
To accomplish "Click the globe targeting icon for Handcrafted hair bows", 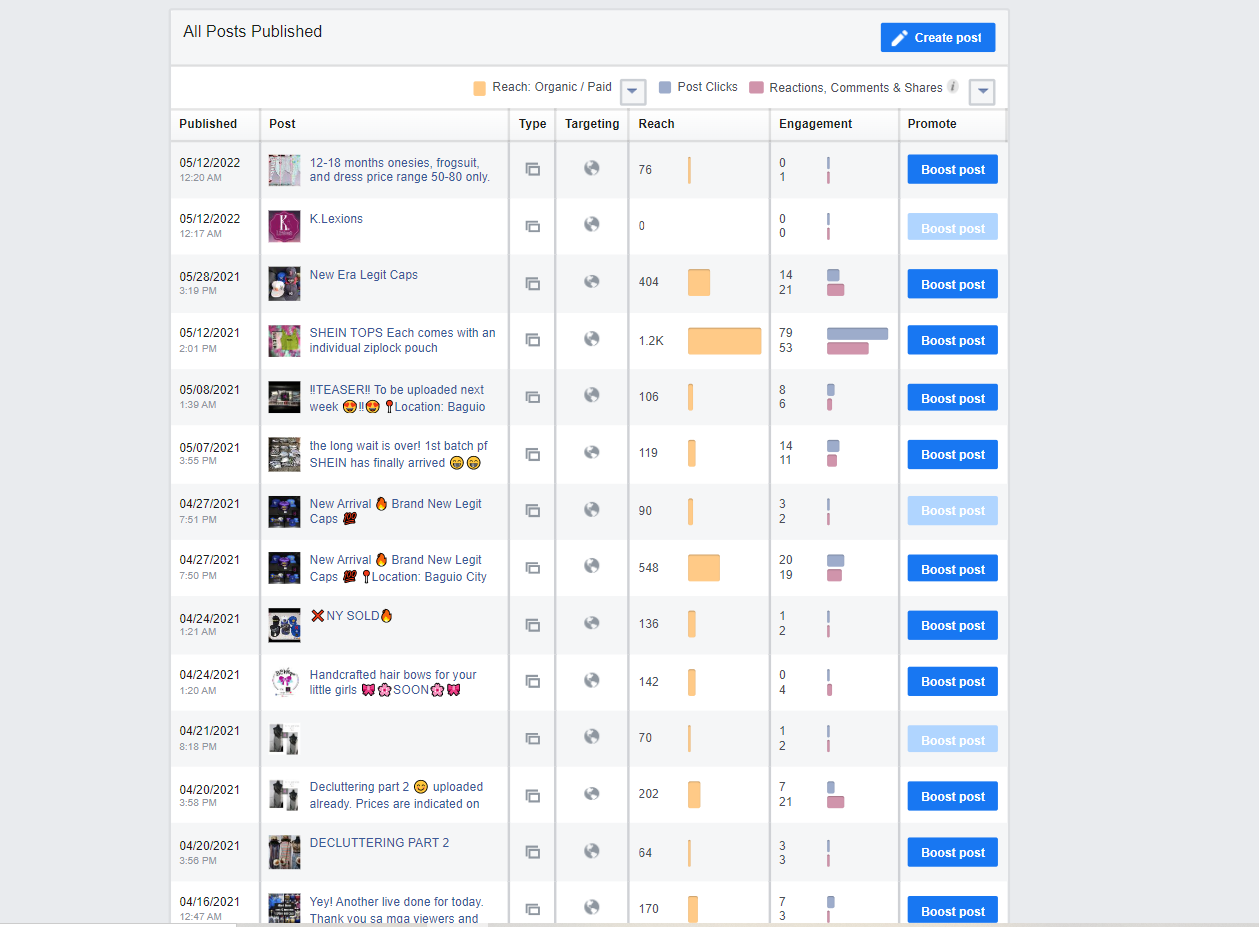I will click(592, 680).
